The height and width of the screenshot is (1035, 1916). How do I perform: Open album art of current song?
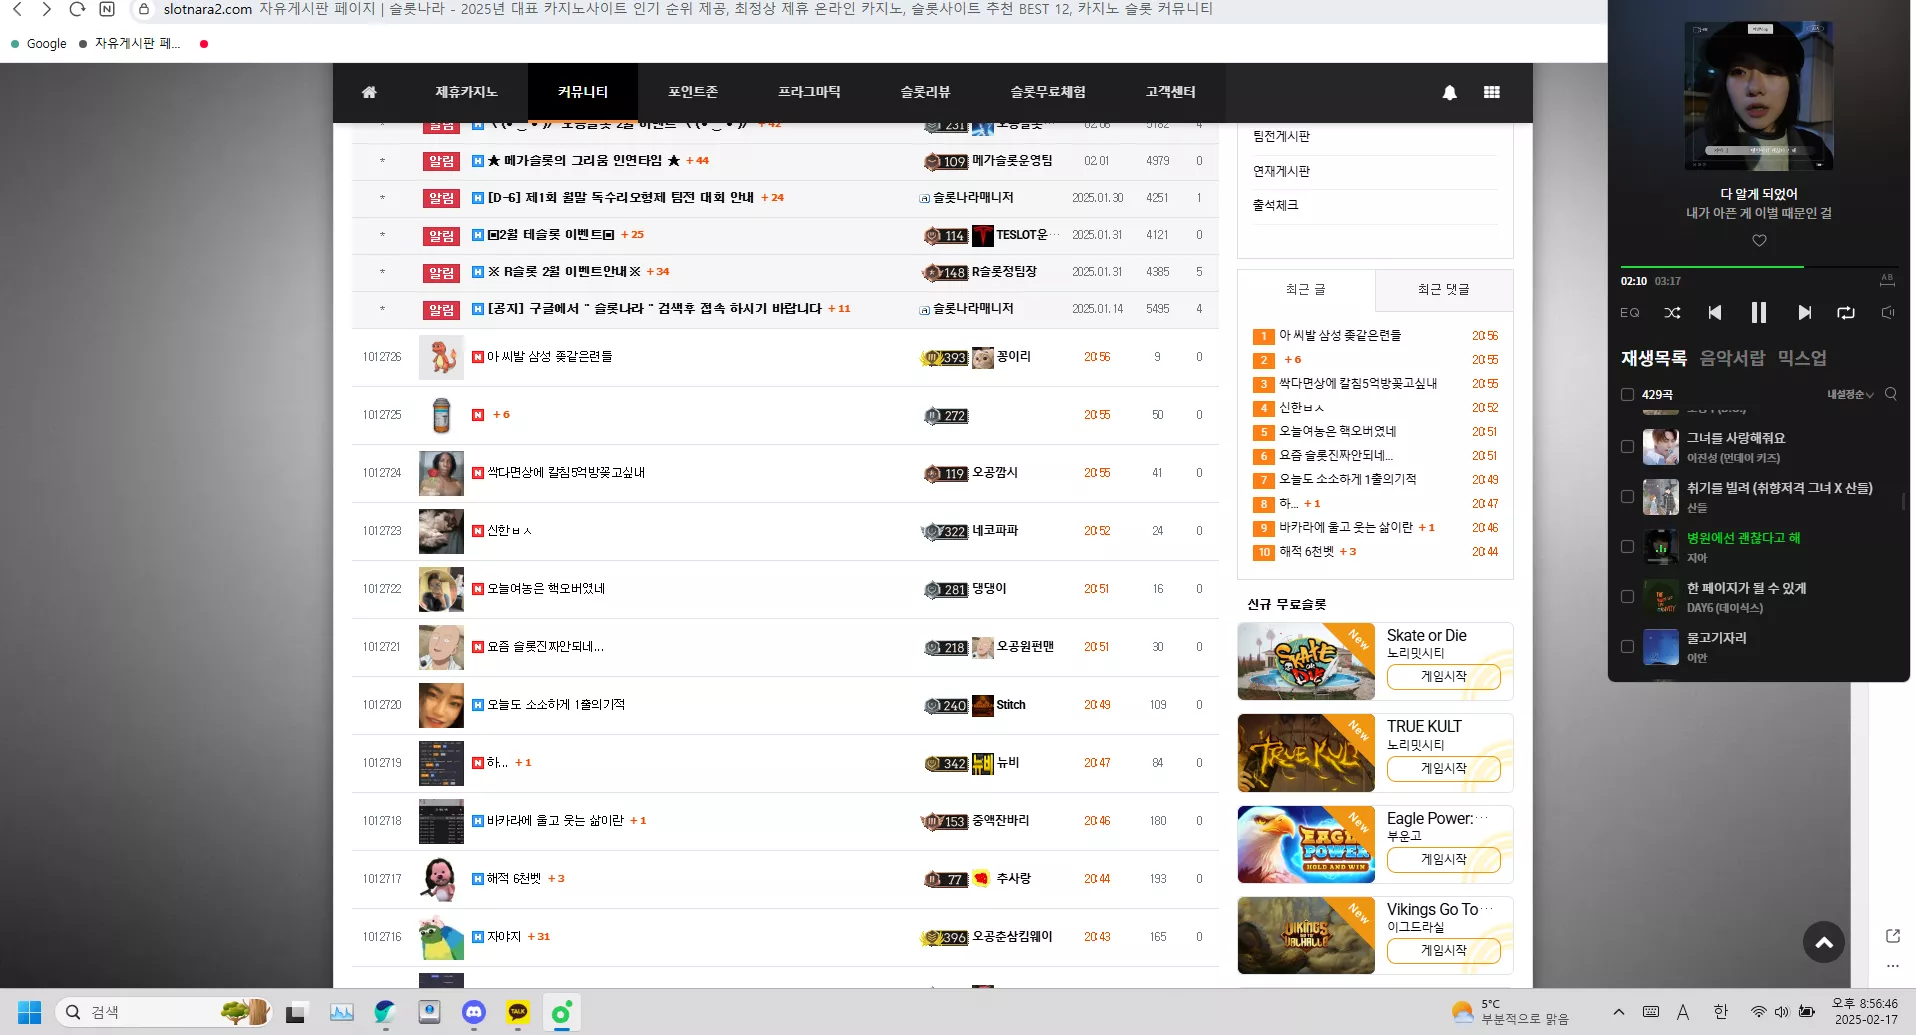point(1759,96)
